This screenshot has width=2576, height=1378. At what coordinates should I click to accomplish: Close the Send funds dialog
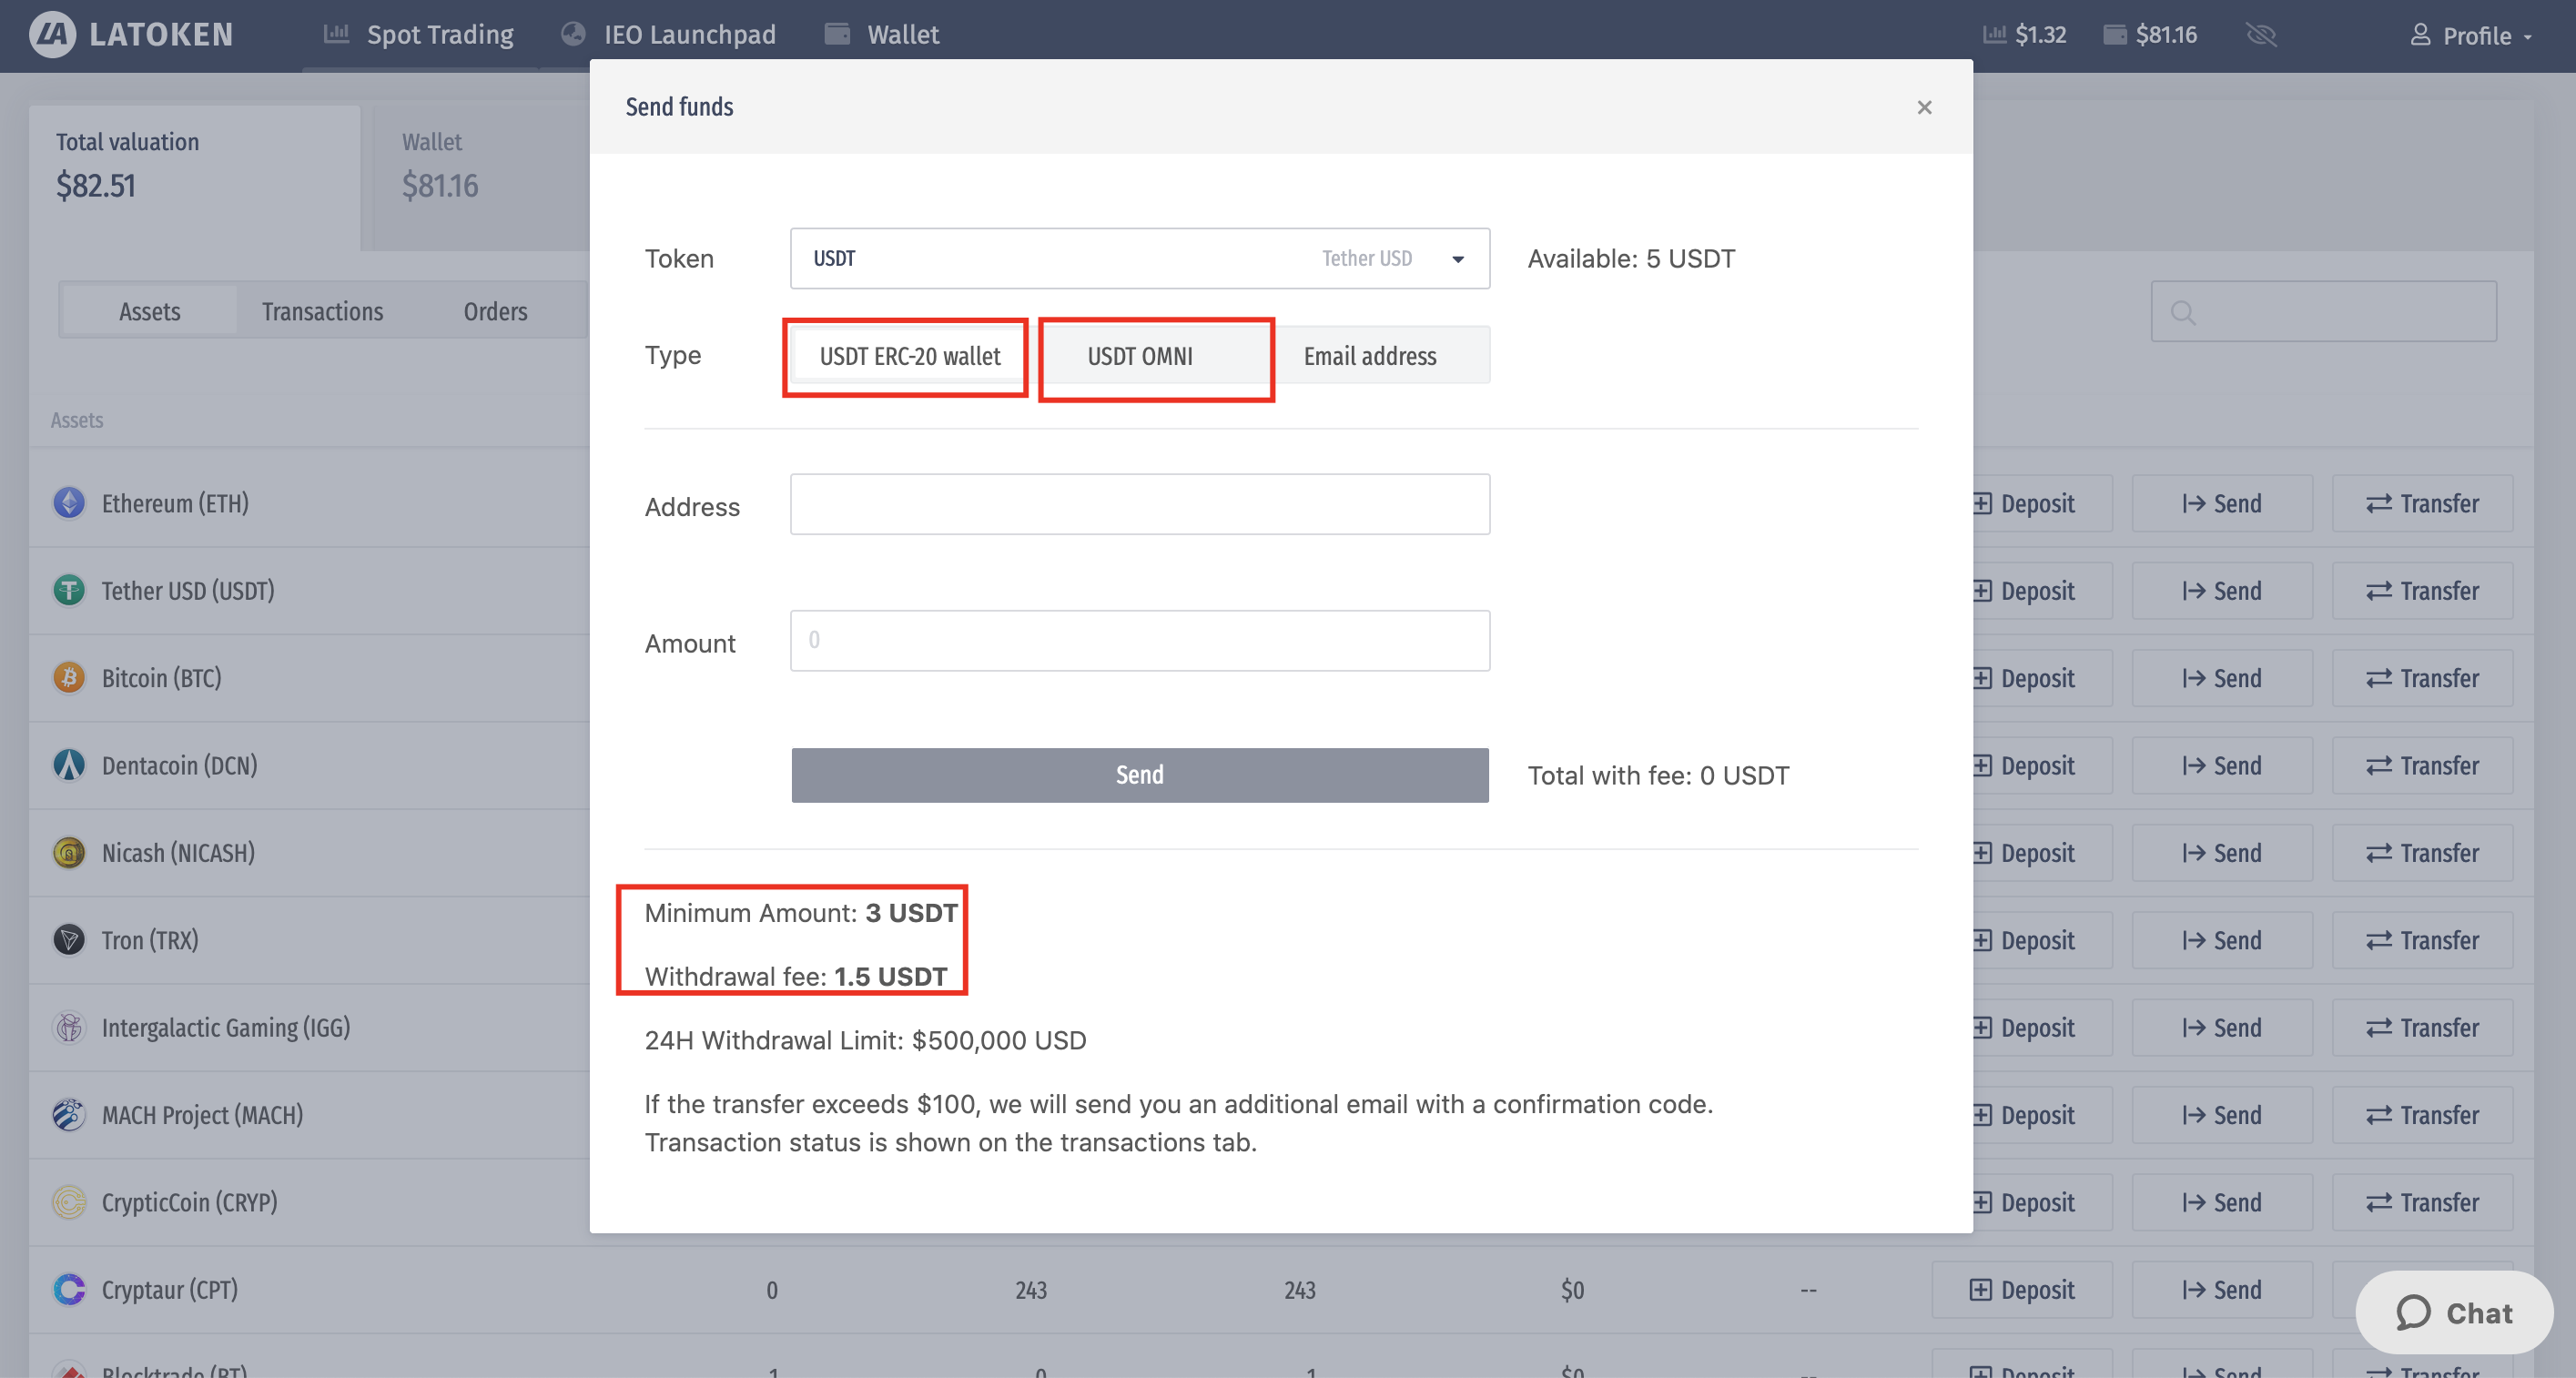tap(1923, 107)
